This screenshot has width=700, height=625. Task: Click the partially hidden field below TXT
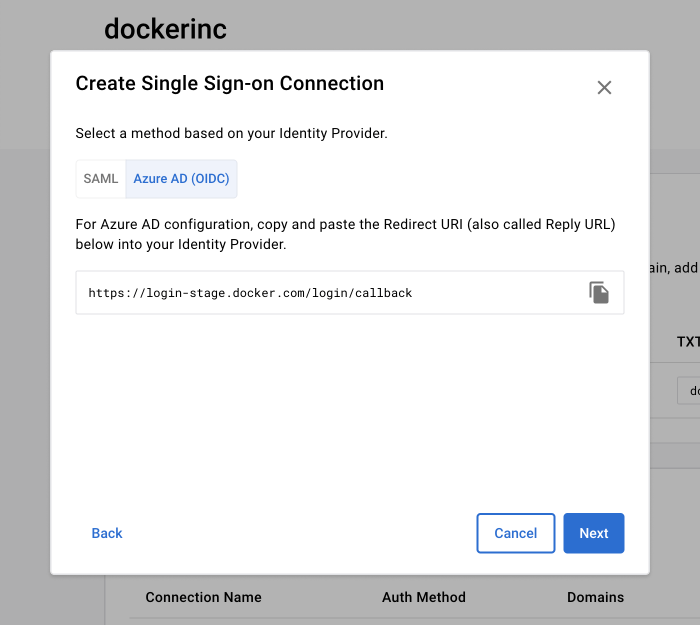688,391
